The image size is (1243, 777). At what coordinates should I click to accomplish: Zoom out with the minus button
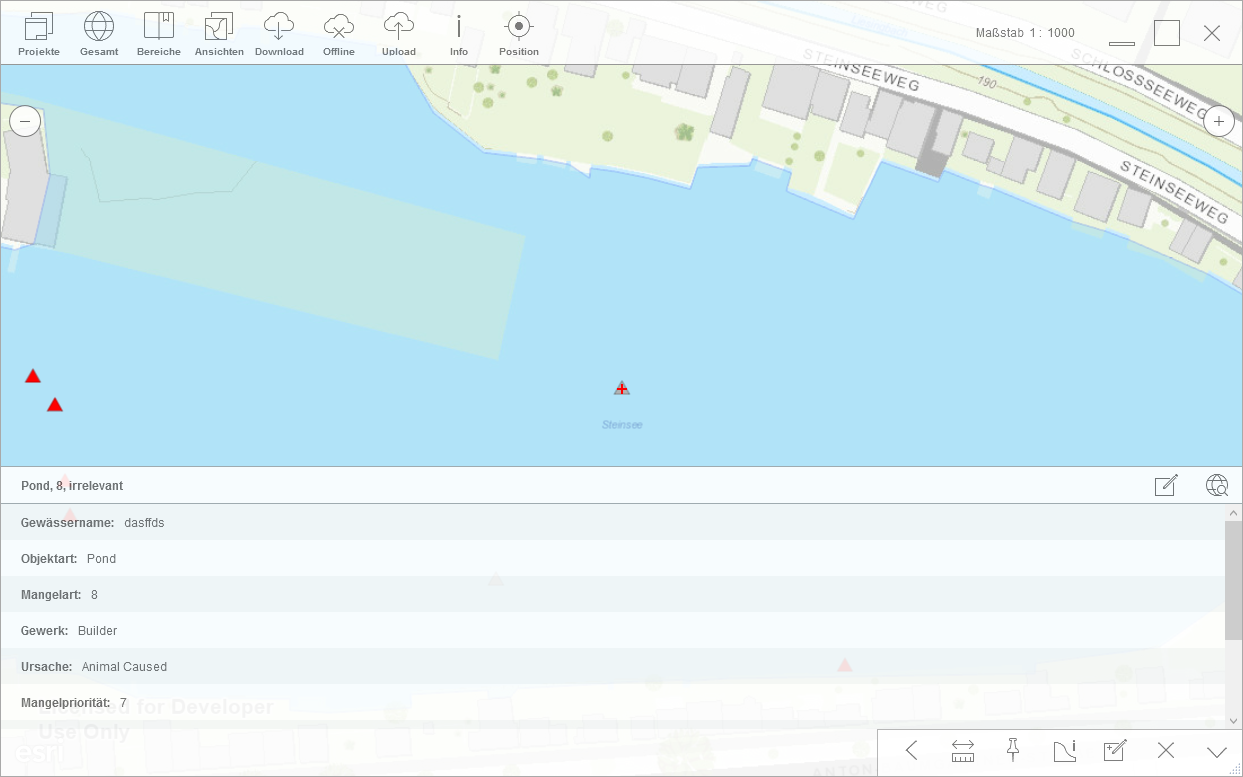point(25,121)
